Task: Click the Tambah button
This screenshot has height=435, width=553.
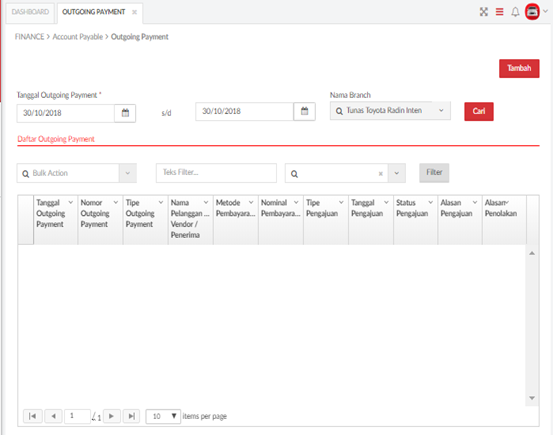Action: pos(519,68)
